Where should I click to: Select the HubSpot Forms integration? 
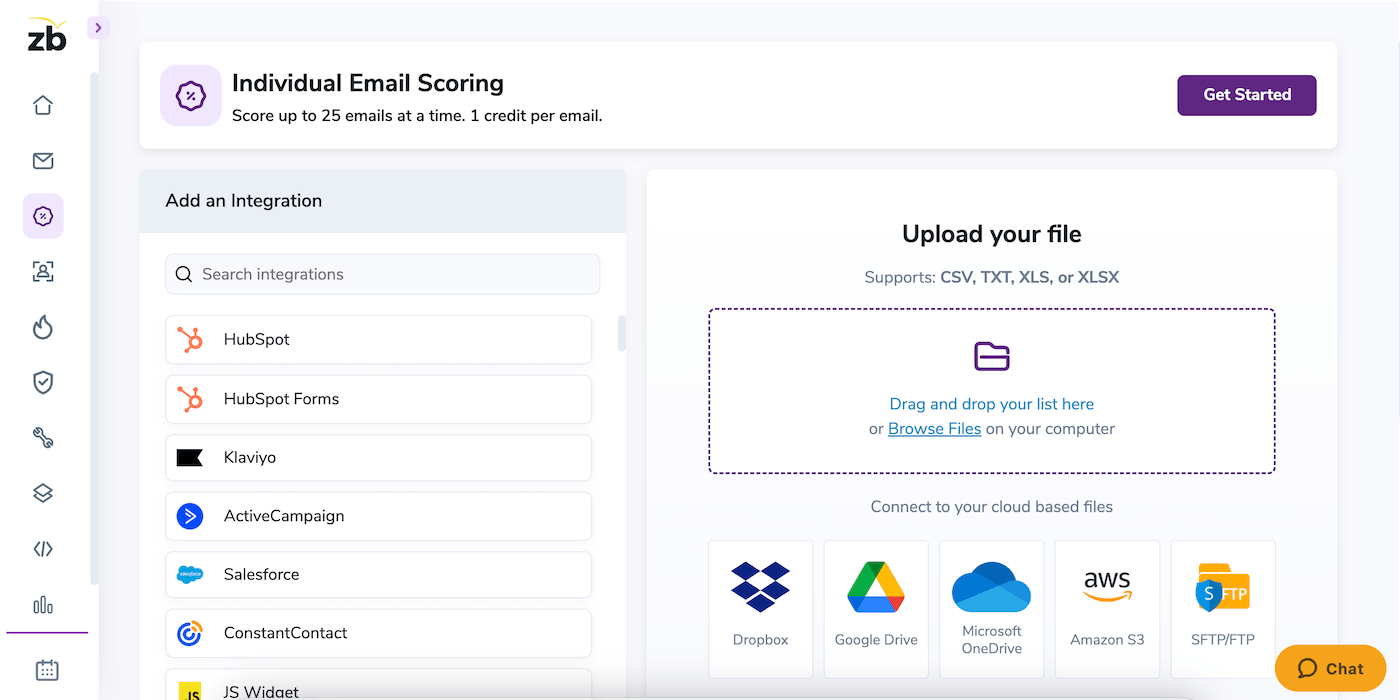(378, 399)
